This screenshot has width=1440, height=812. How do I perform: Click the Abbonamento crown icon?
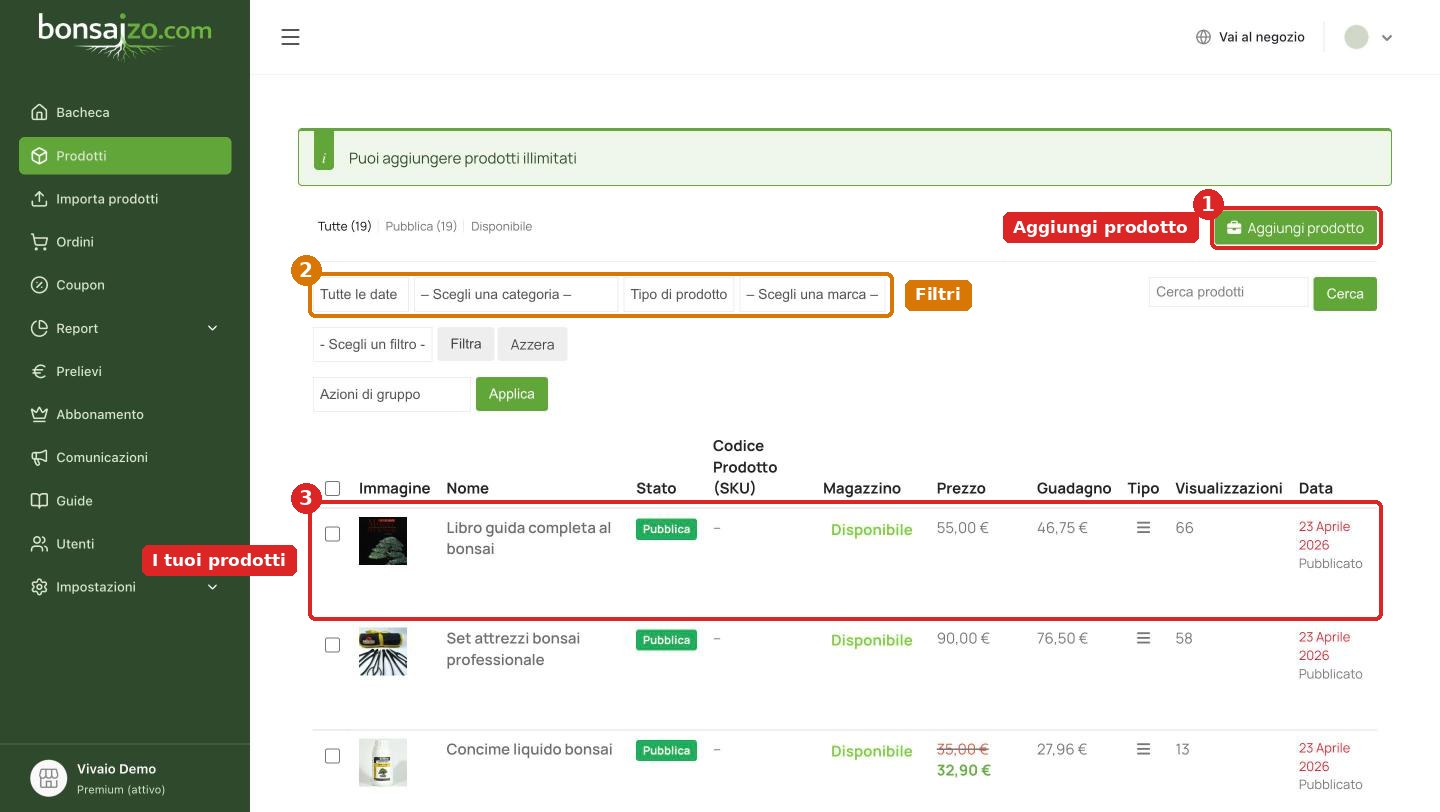(x=39, y=414)
